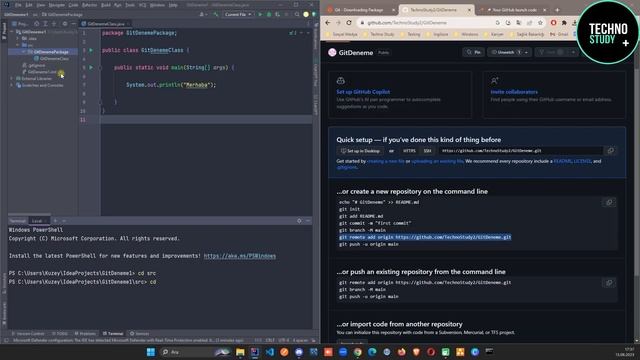Click the Invite collaborators link
The height and width of the screenshot is (360, 640).
[x=514, y=92]
